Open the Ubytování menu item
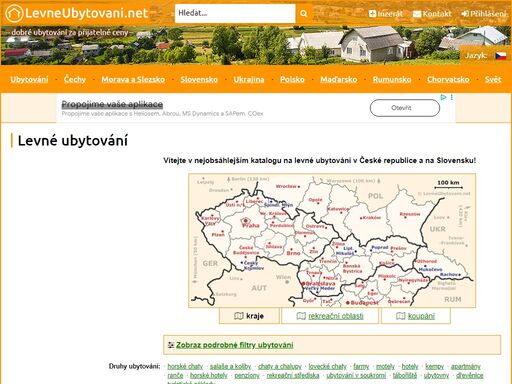Image resolution: width=512 pixels, height=384 pixels. [x=29, y=79]
